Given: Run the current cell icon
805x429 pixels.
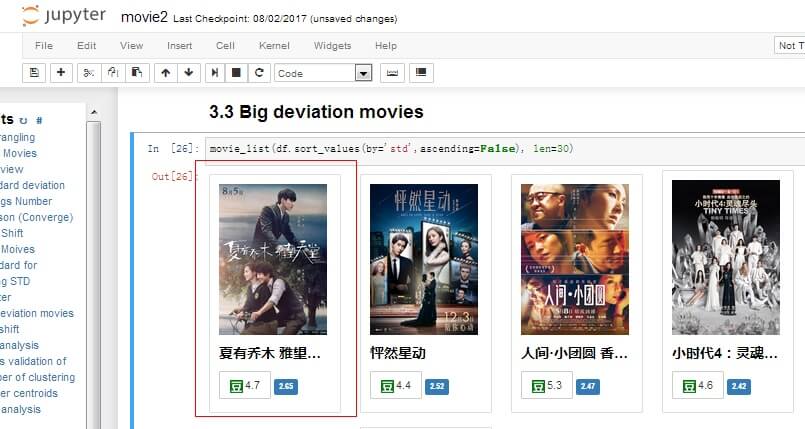Looking at the screenshot, I should [215, 73].
